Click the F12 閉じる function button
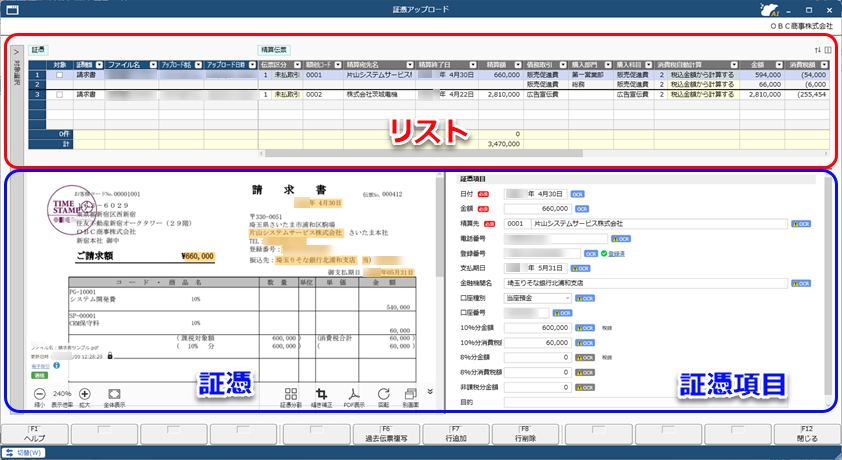Screen dimensions: 842x460 [807, 434]
